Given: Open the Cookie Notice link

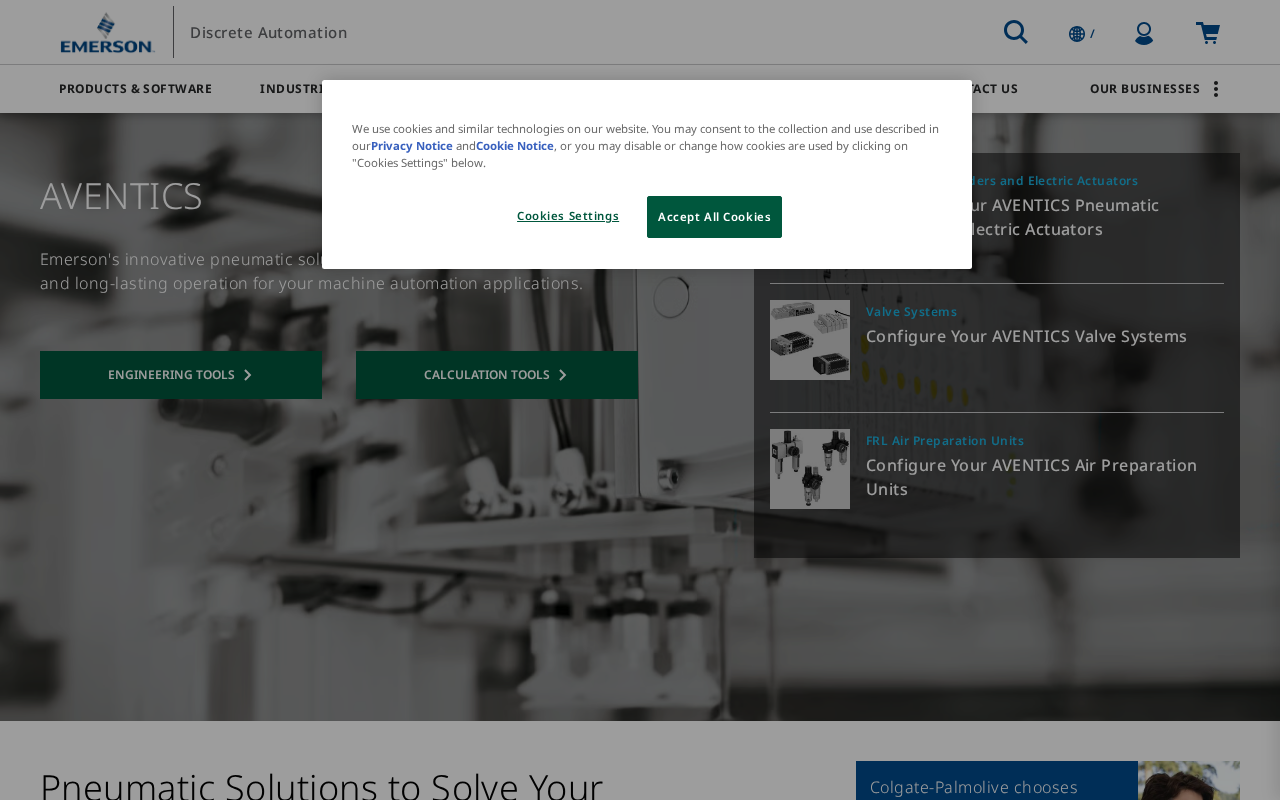Looking at the screenshot, I should point(515,146).
